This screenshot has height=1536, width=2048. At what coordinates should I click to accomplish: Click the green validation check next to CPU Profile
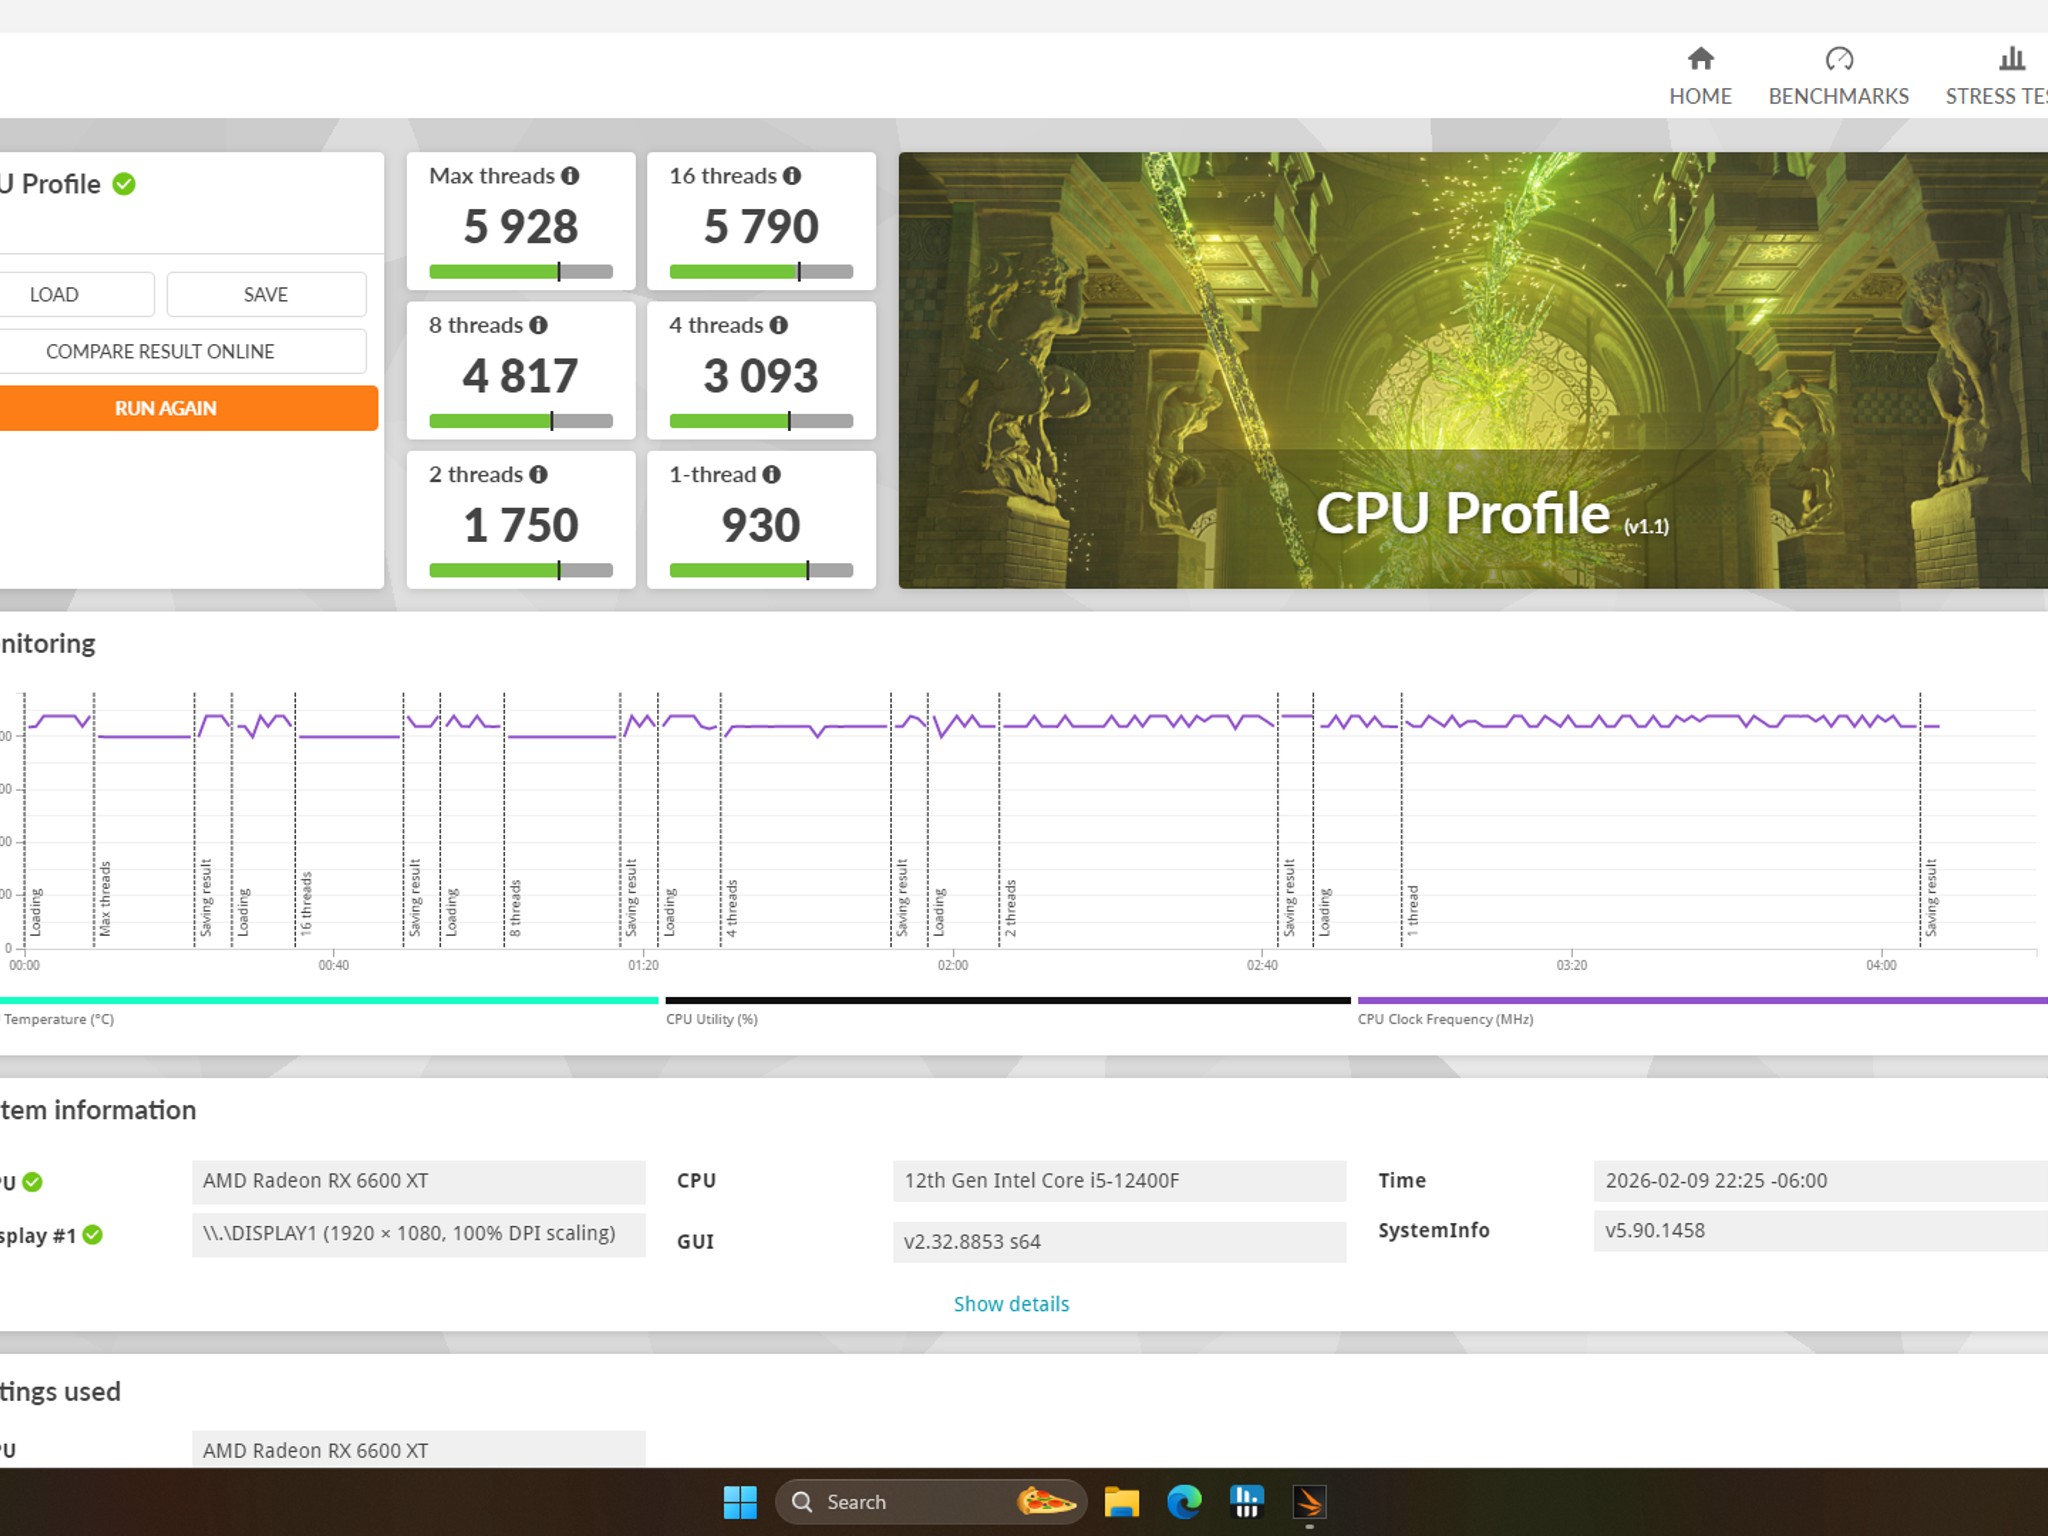coord(124,184)
